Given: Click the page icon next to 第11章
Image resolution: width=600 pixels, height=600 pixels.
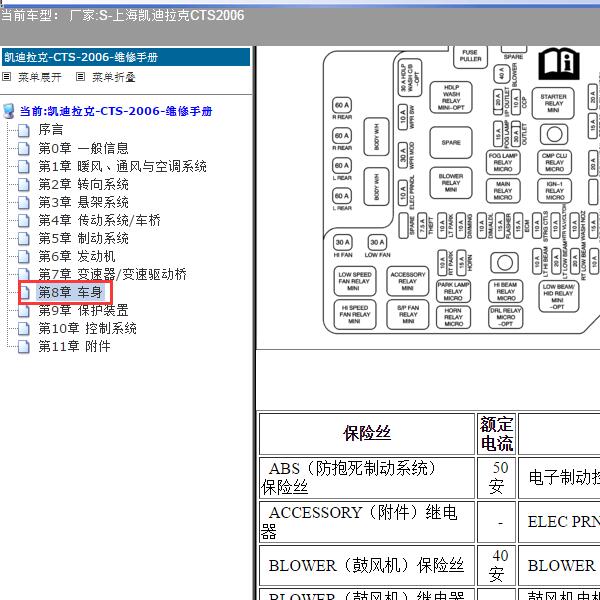Looking at the screenshot, I should click(24, 347).
